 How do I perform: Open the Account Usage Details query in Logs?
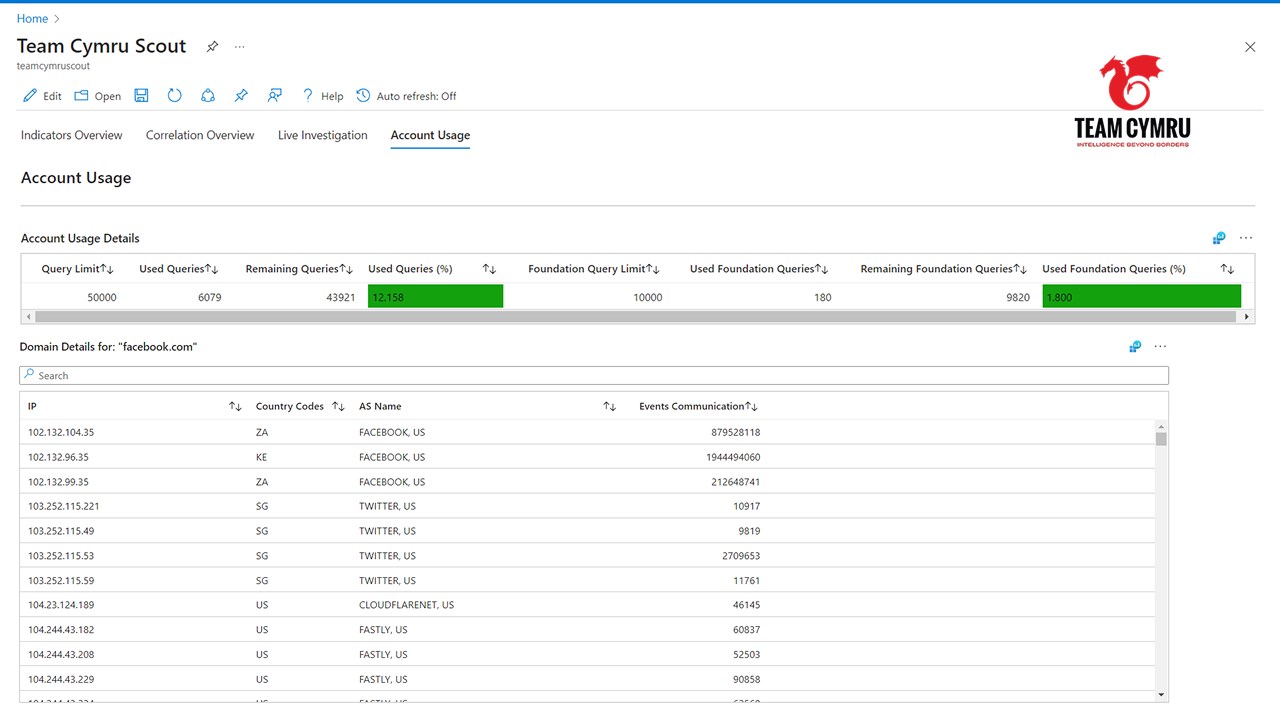click(x=1219, y=238)
